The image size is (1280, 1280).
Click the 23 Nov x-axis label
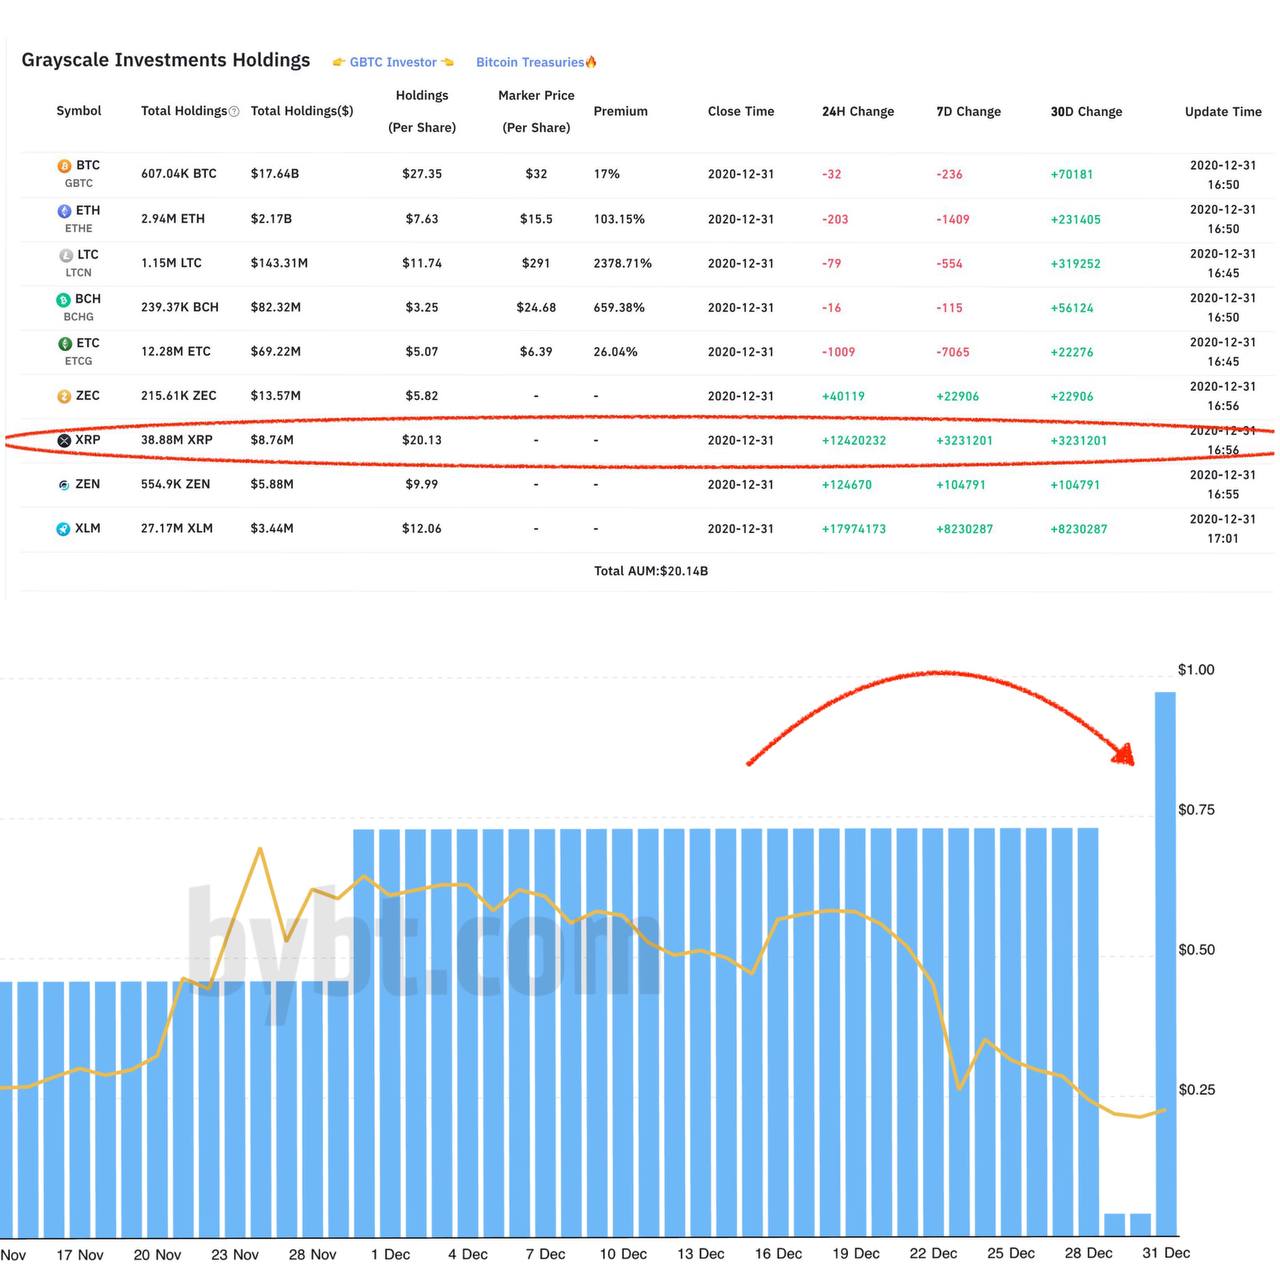click(x=235, y=1254)
